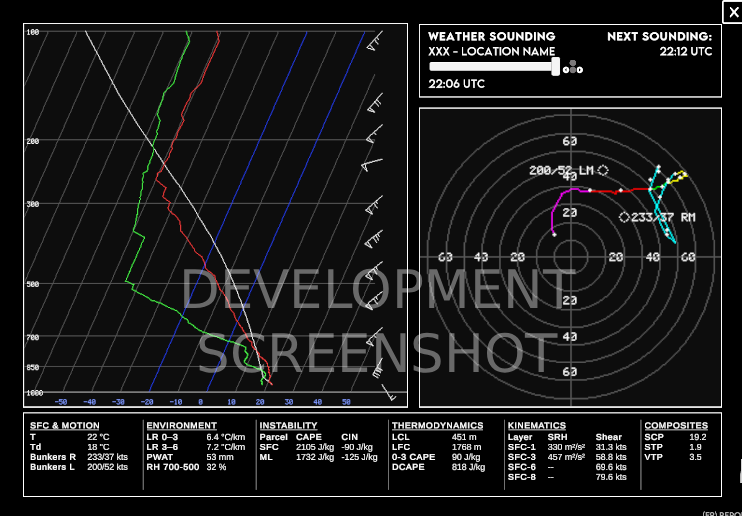Select the LM storm motion marker on the hodograph
Screen dimensions: 742x516
[x=603, y=170]
